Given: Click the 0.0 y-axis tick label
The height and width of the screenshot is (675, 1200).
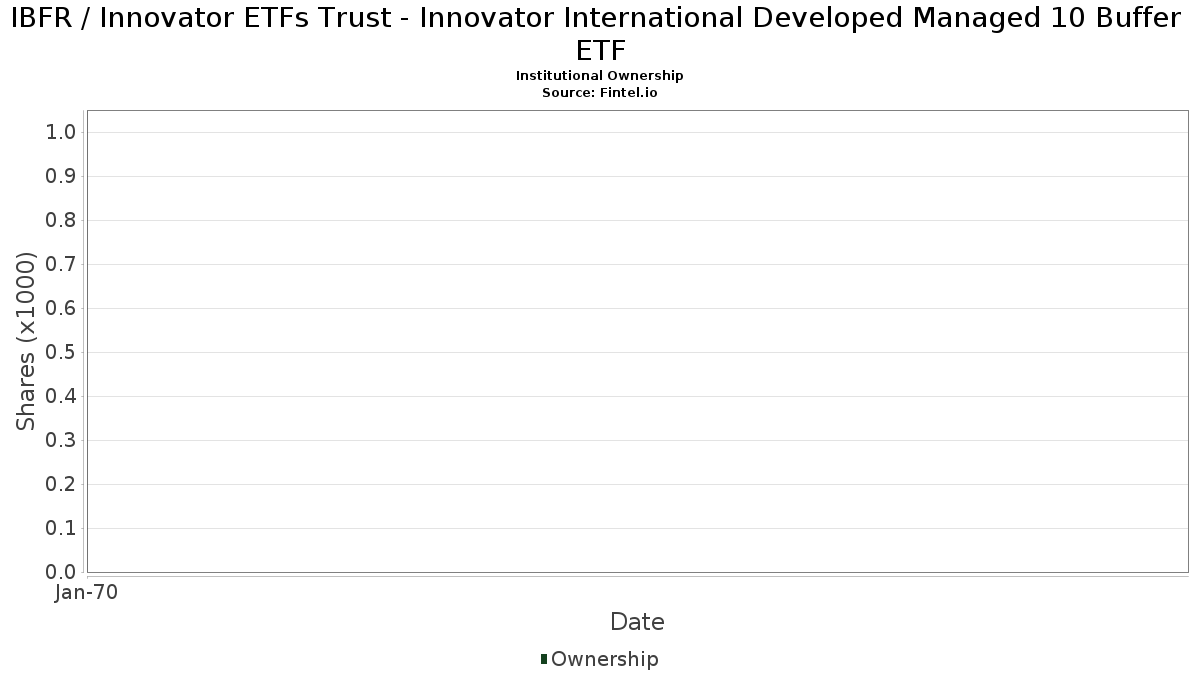Looking at the screenshot, I should (62, 572).
